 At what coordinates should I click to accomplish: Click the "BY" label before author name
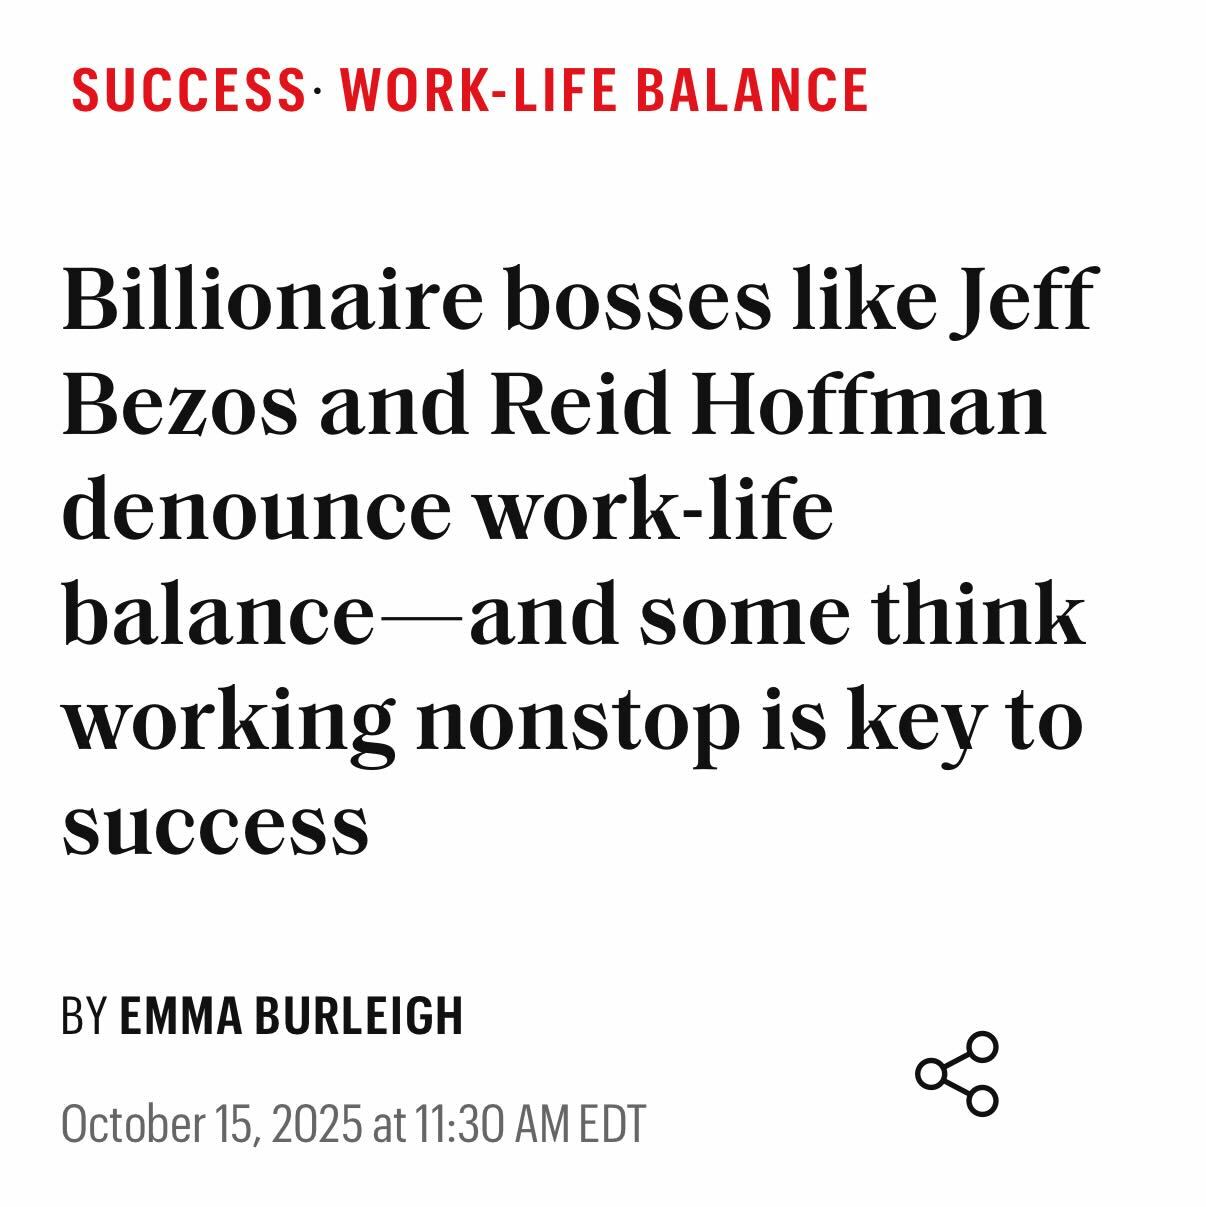tap(84, 1016)
